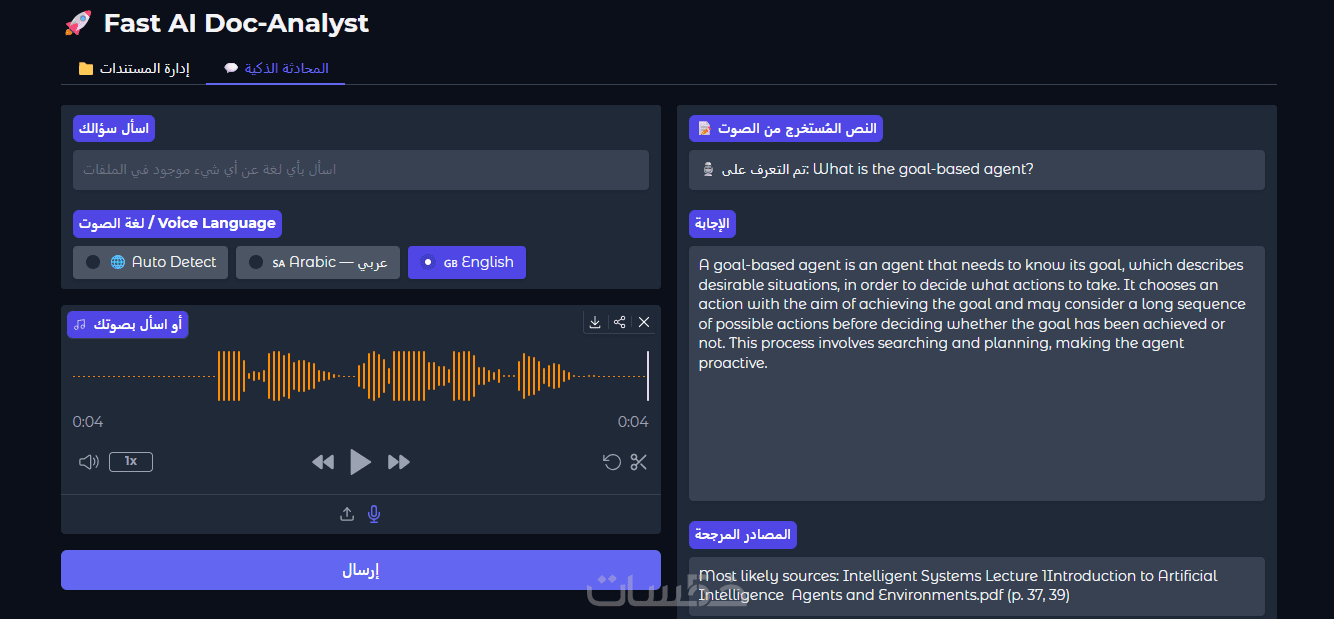Mute audio with the speaker icon
1334x619 pixels.
(x=89, y=461)
